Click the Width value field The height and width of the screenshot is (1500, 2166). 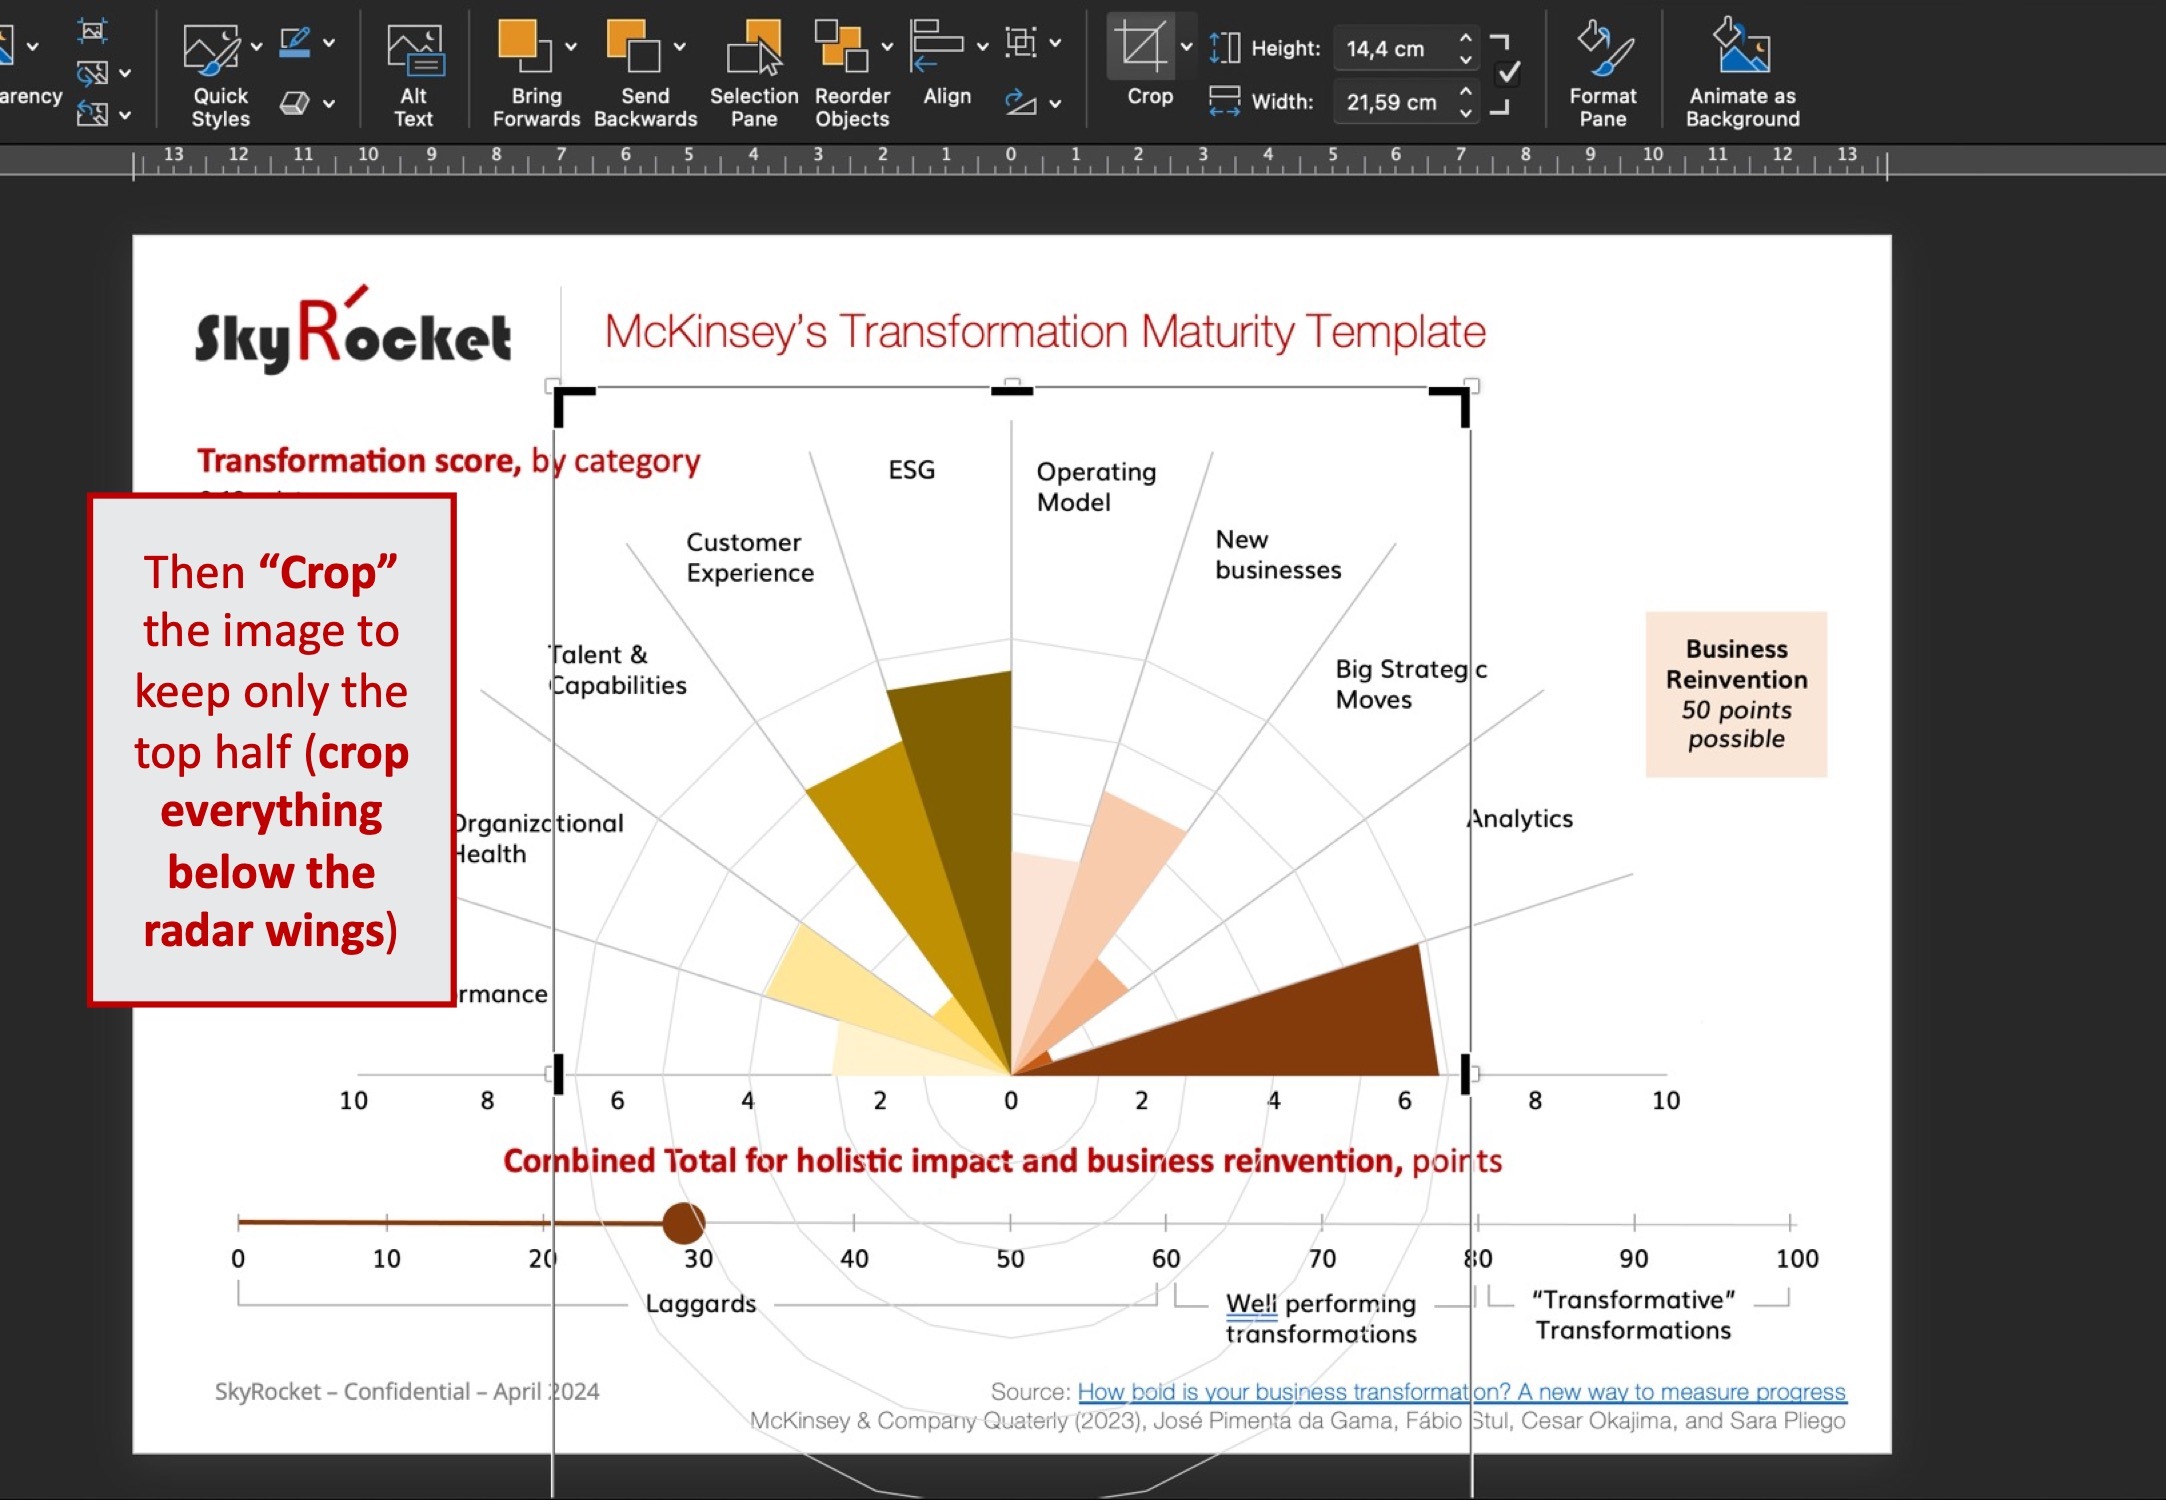coord(1393,102)
